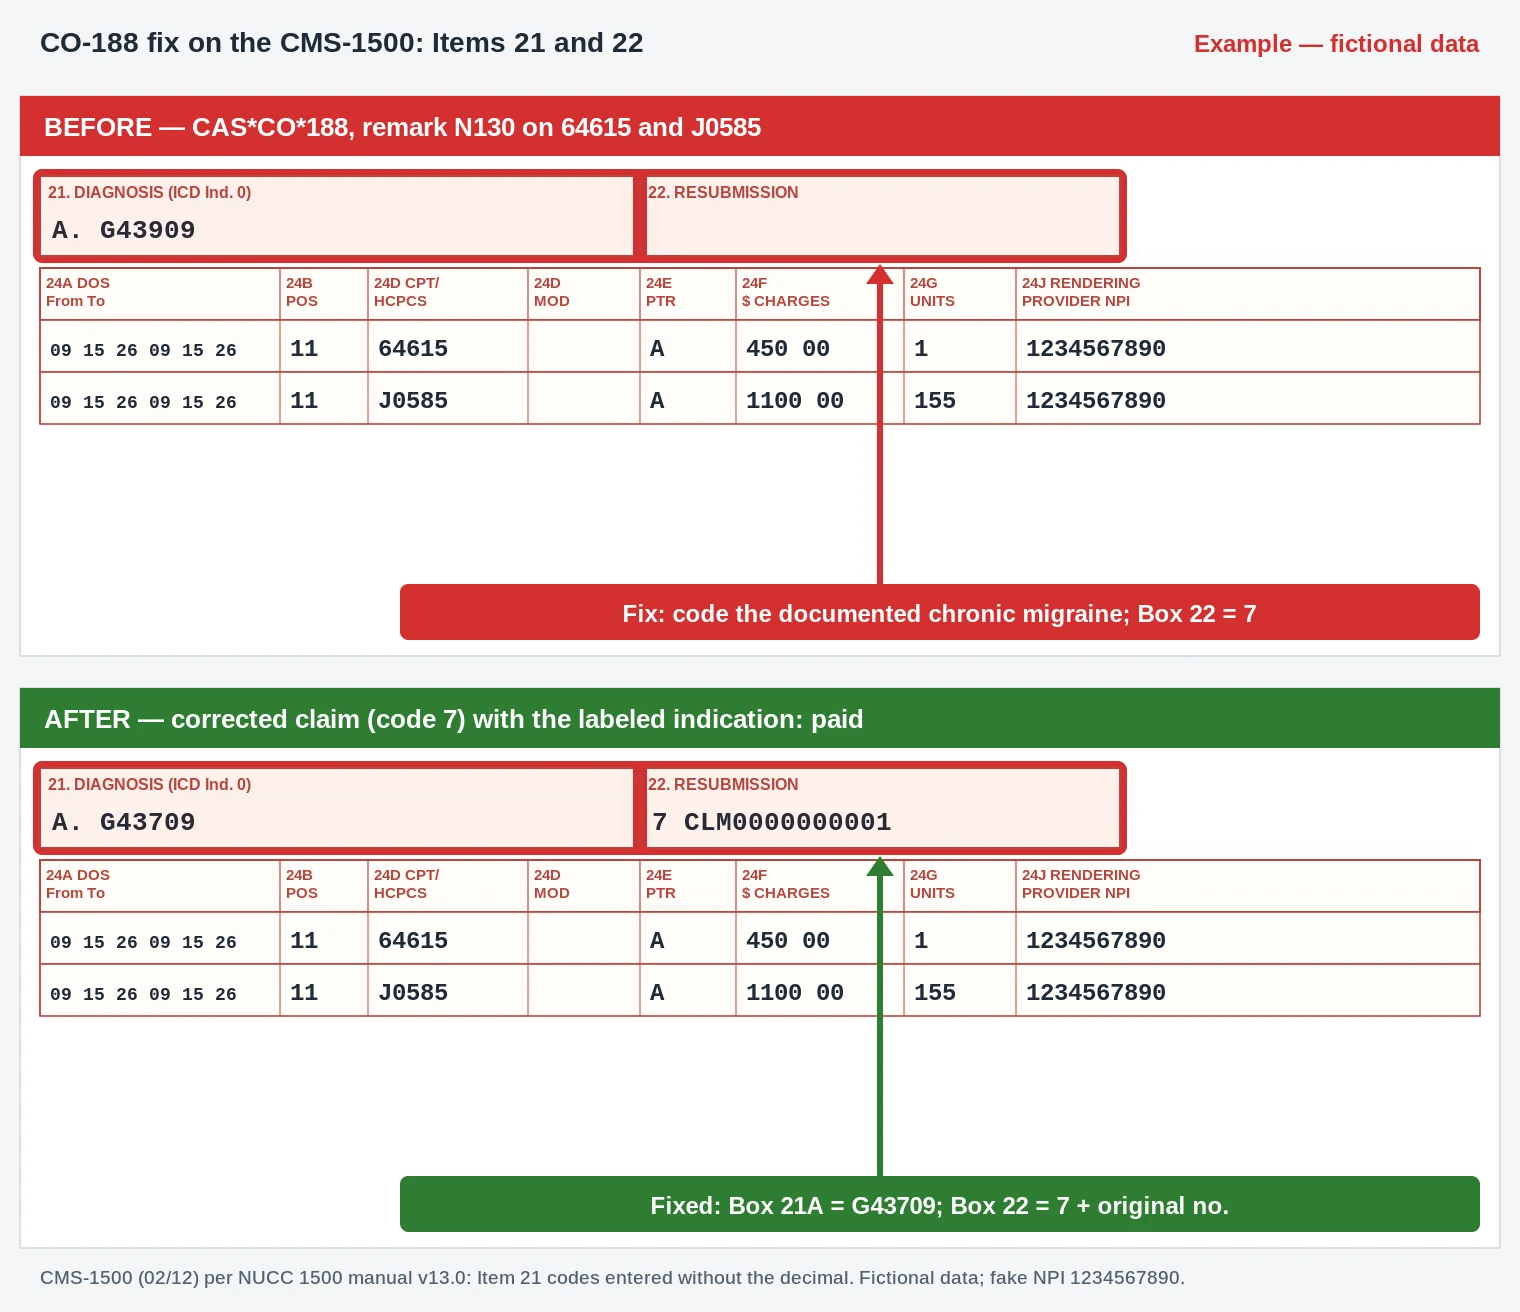The width and height of the screenshot is (1520, 1312).
Task: Click units value 155 in BEFORE table
Action: pyautogui.click(x=935, y=400)
